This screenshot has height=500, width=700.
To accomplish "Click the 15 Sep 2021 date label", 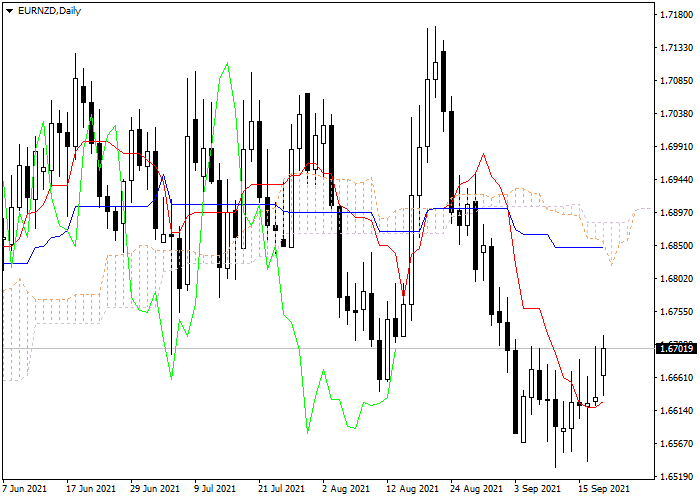I will [x=604, y=489].
